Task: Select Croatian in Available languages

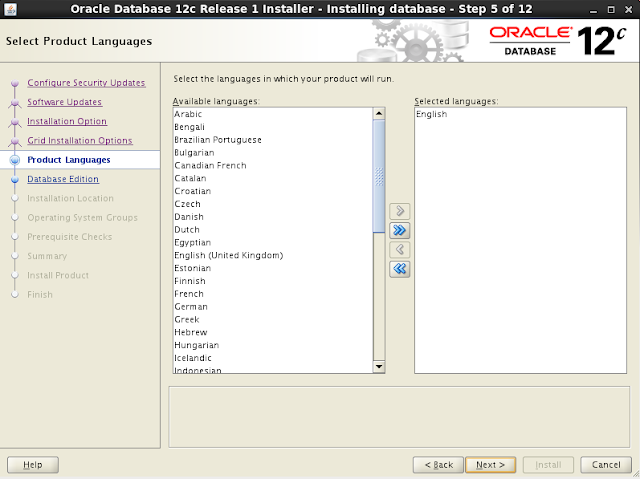Action: 273,191
